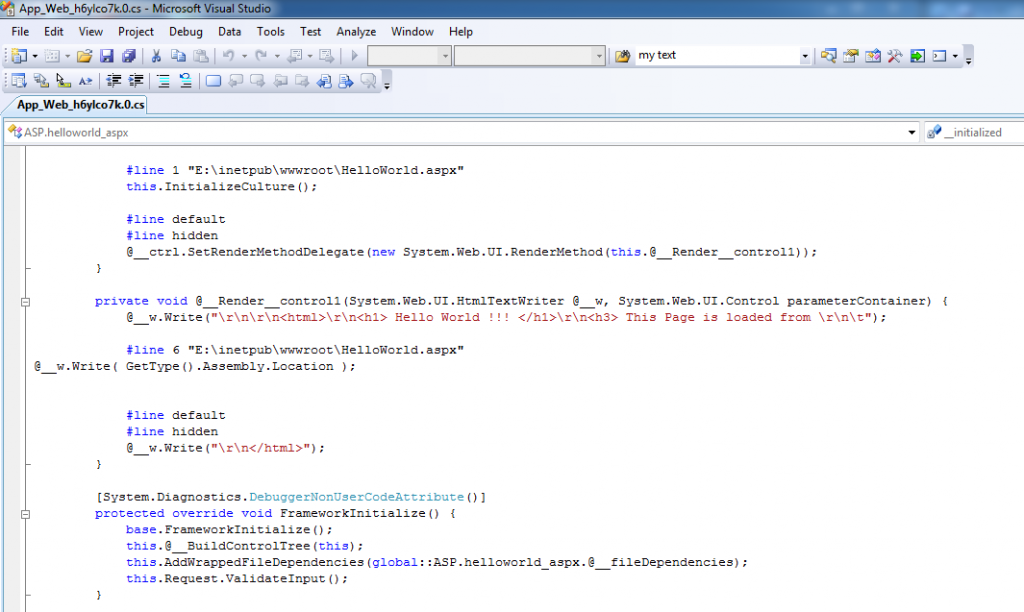Click the Undo icon
The height and width of the screenshot is (612, 1024).
(228, 55)
